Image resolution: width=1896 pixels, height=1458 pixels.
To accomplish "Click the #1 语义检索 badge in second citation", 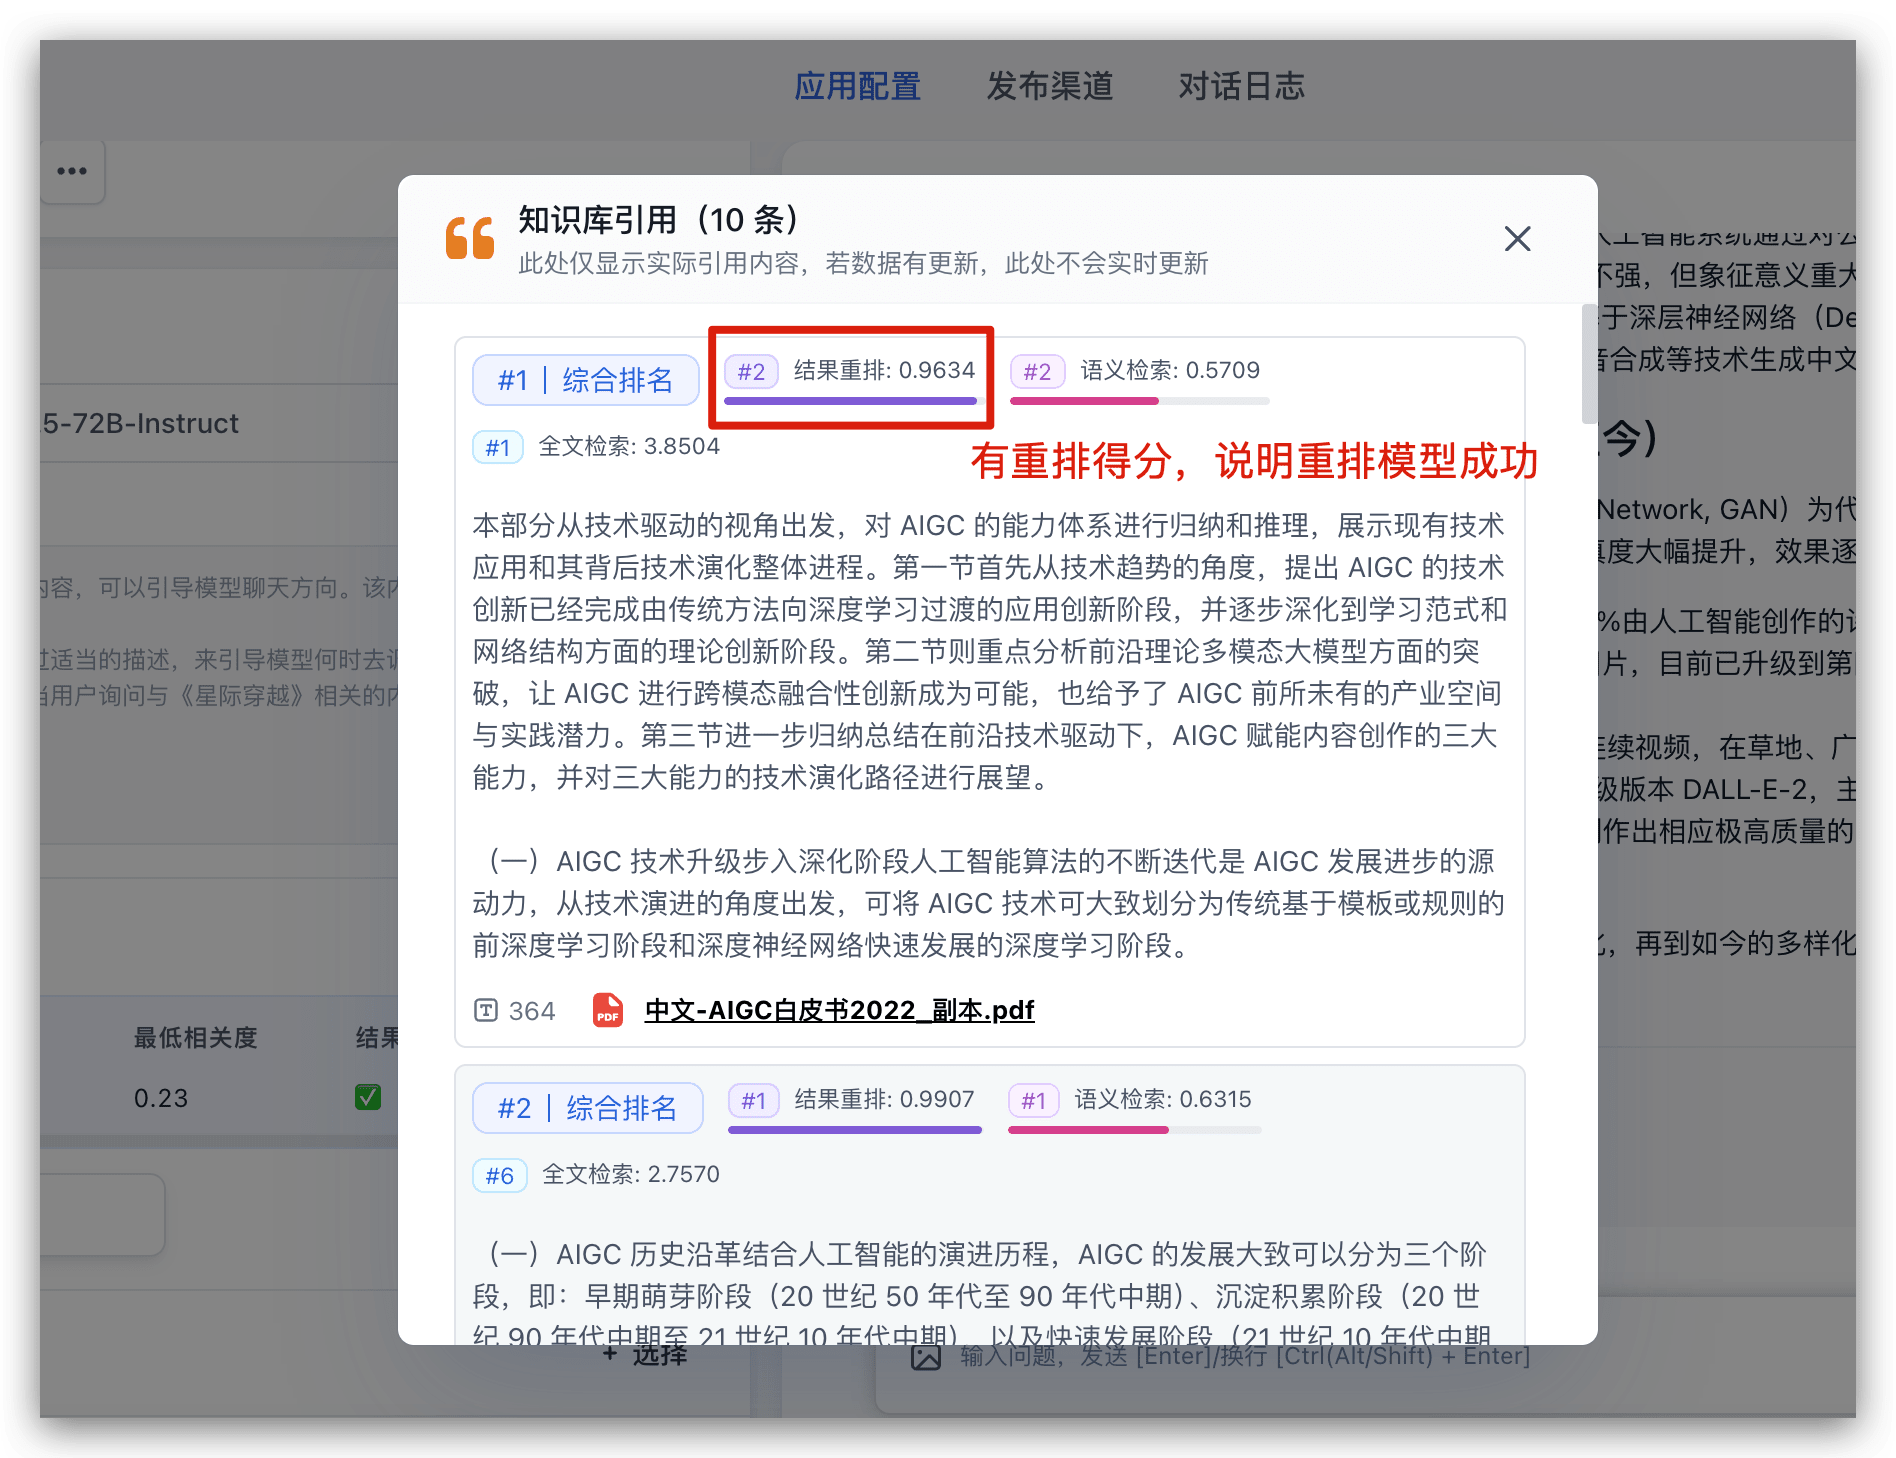I will coord(1035,1101).
